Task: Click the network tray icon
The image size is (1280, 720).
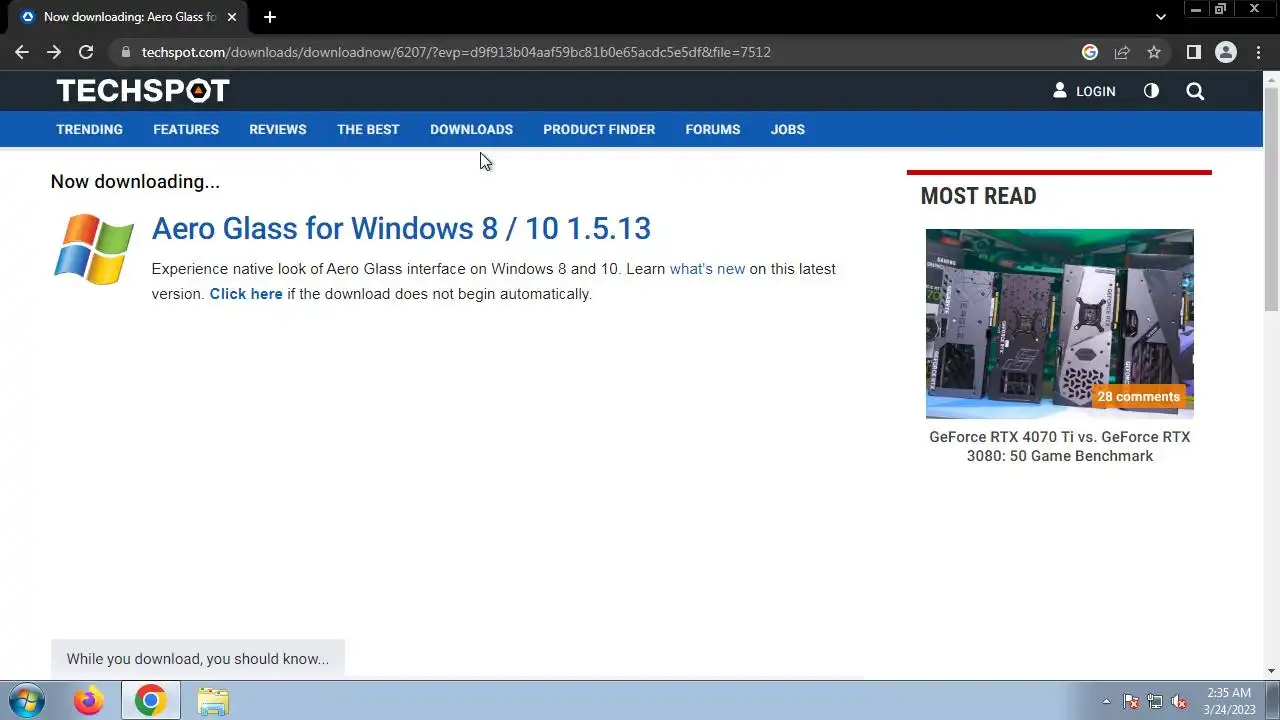Action: [x=1155, y=701]
